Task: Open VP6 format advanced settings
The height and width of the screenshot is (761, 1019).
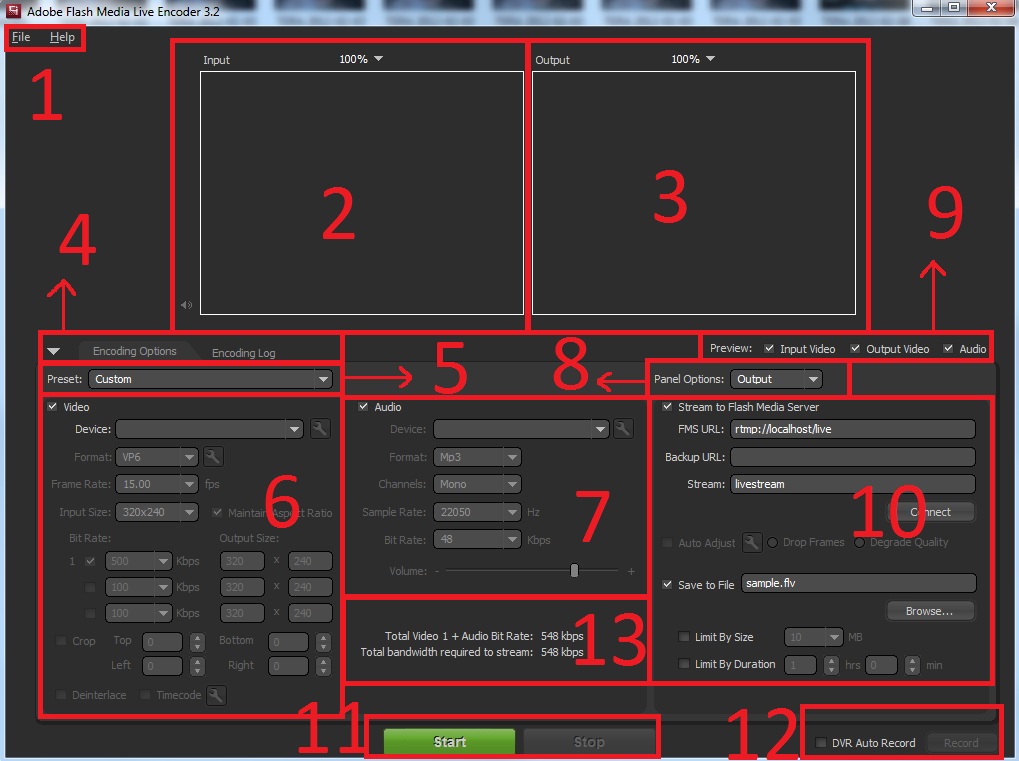Action: [x=213, y=456]
